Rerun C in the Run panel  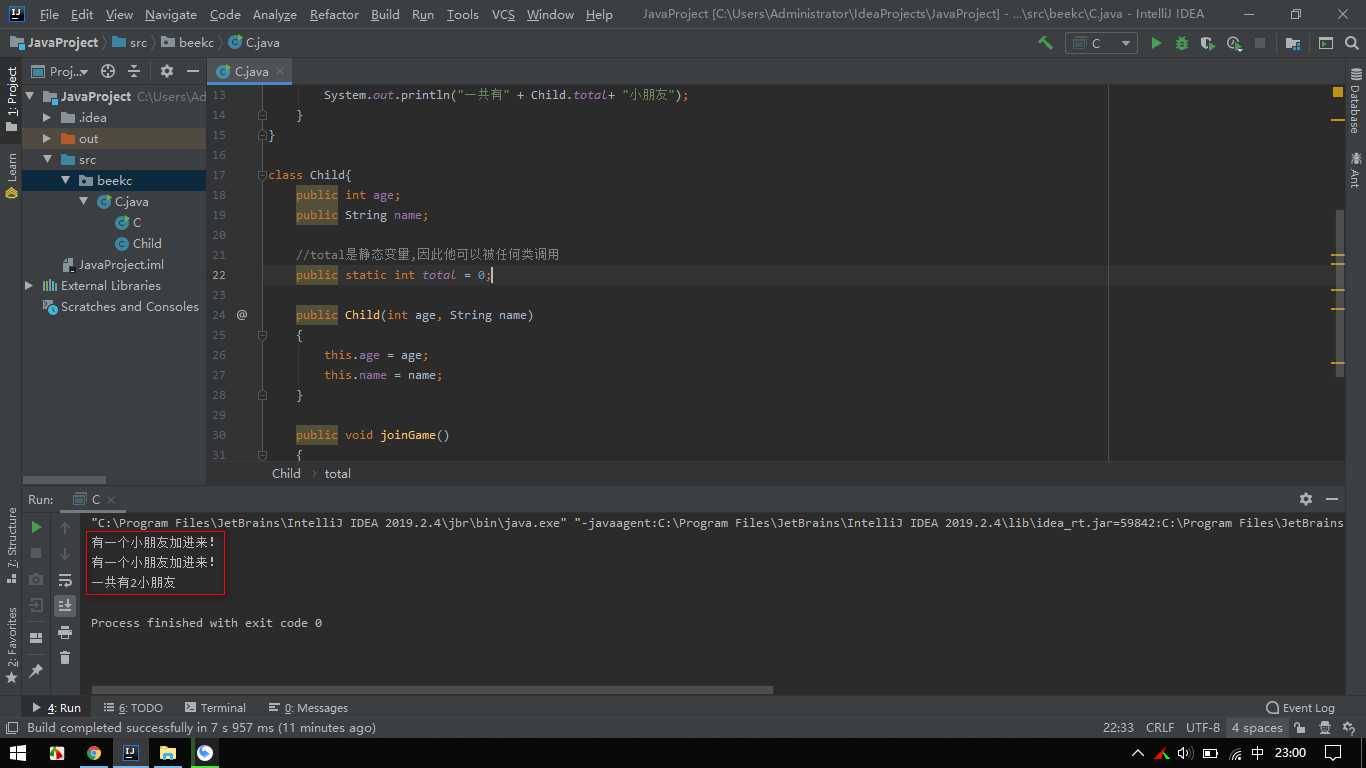coord(36,527)
